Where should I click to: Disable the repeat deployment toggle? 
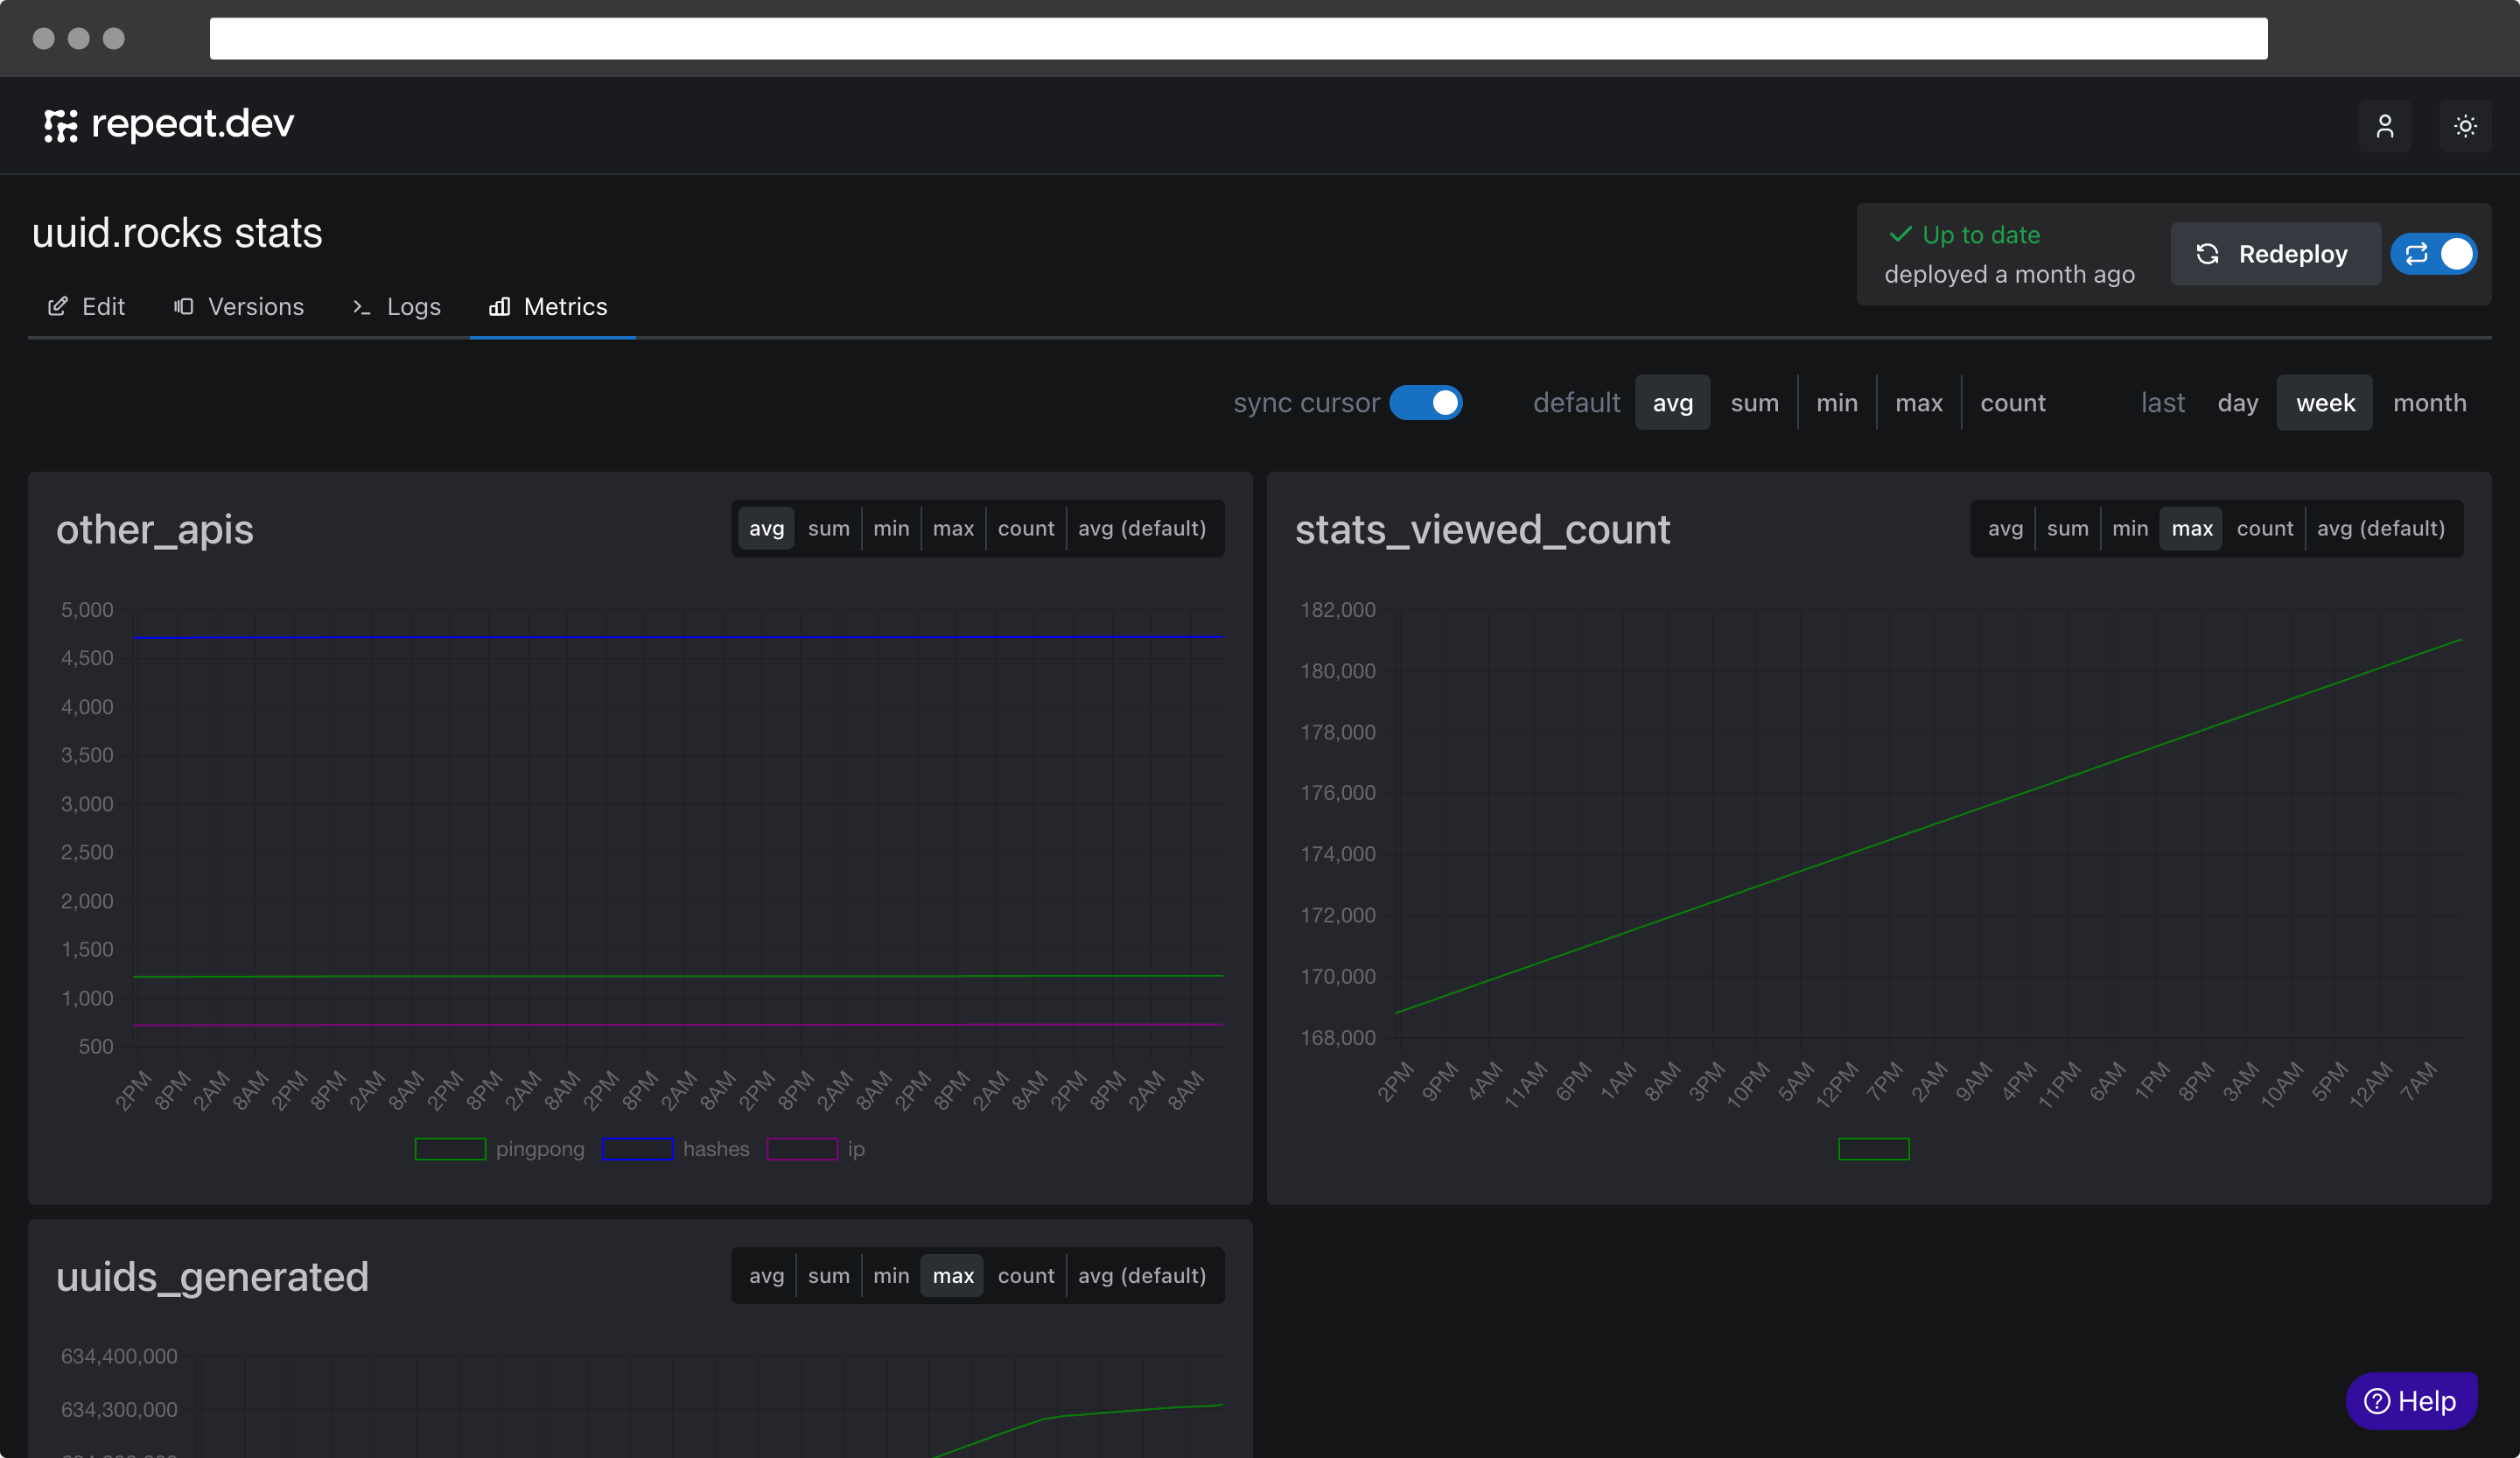[2434, 254]
